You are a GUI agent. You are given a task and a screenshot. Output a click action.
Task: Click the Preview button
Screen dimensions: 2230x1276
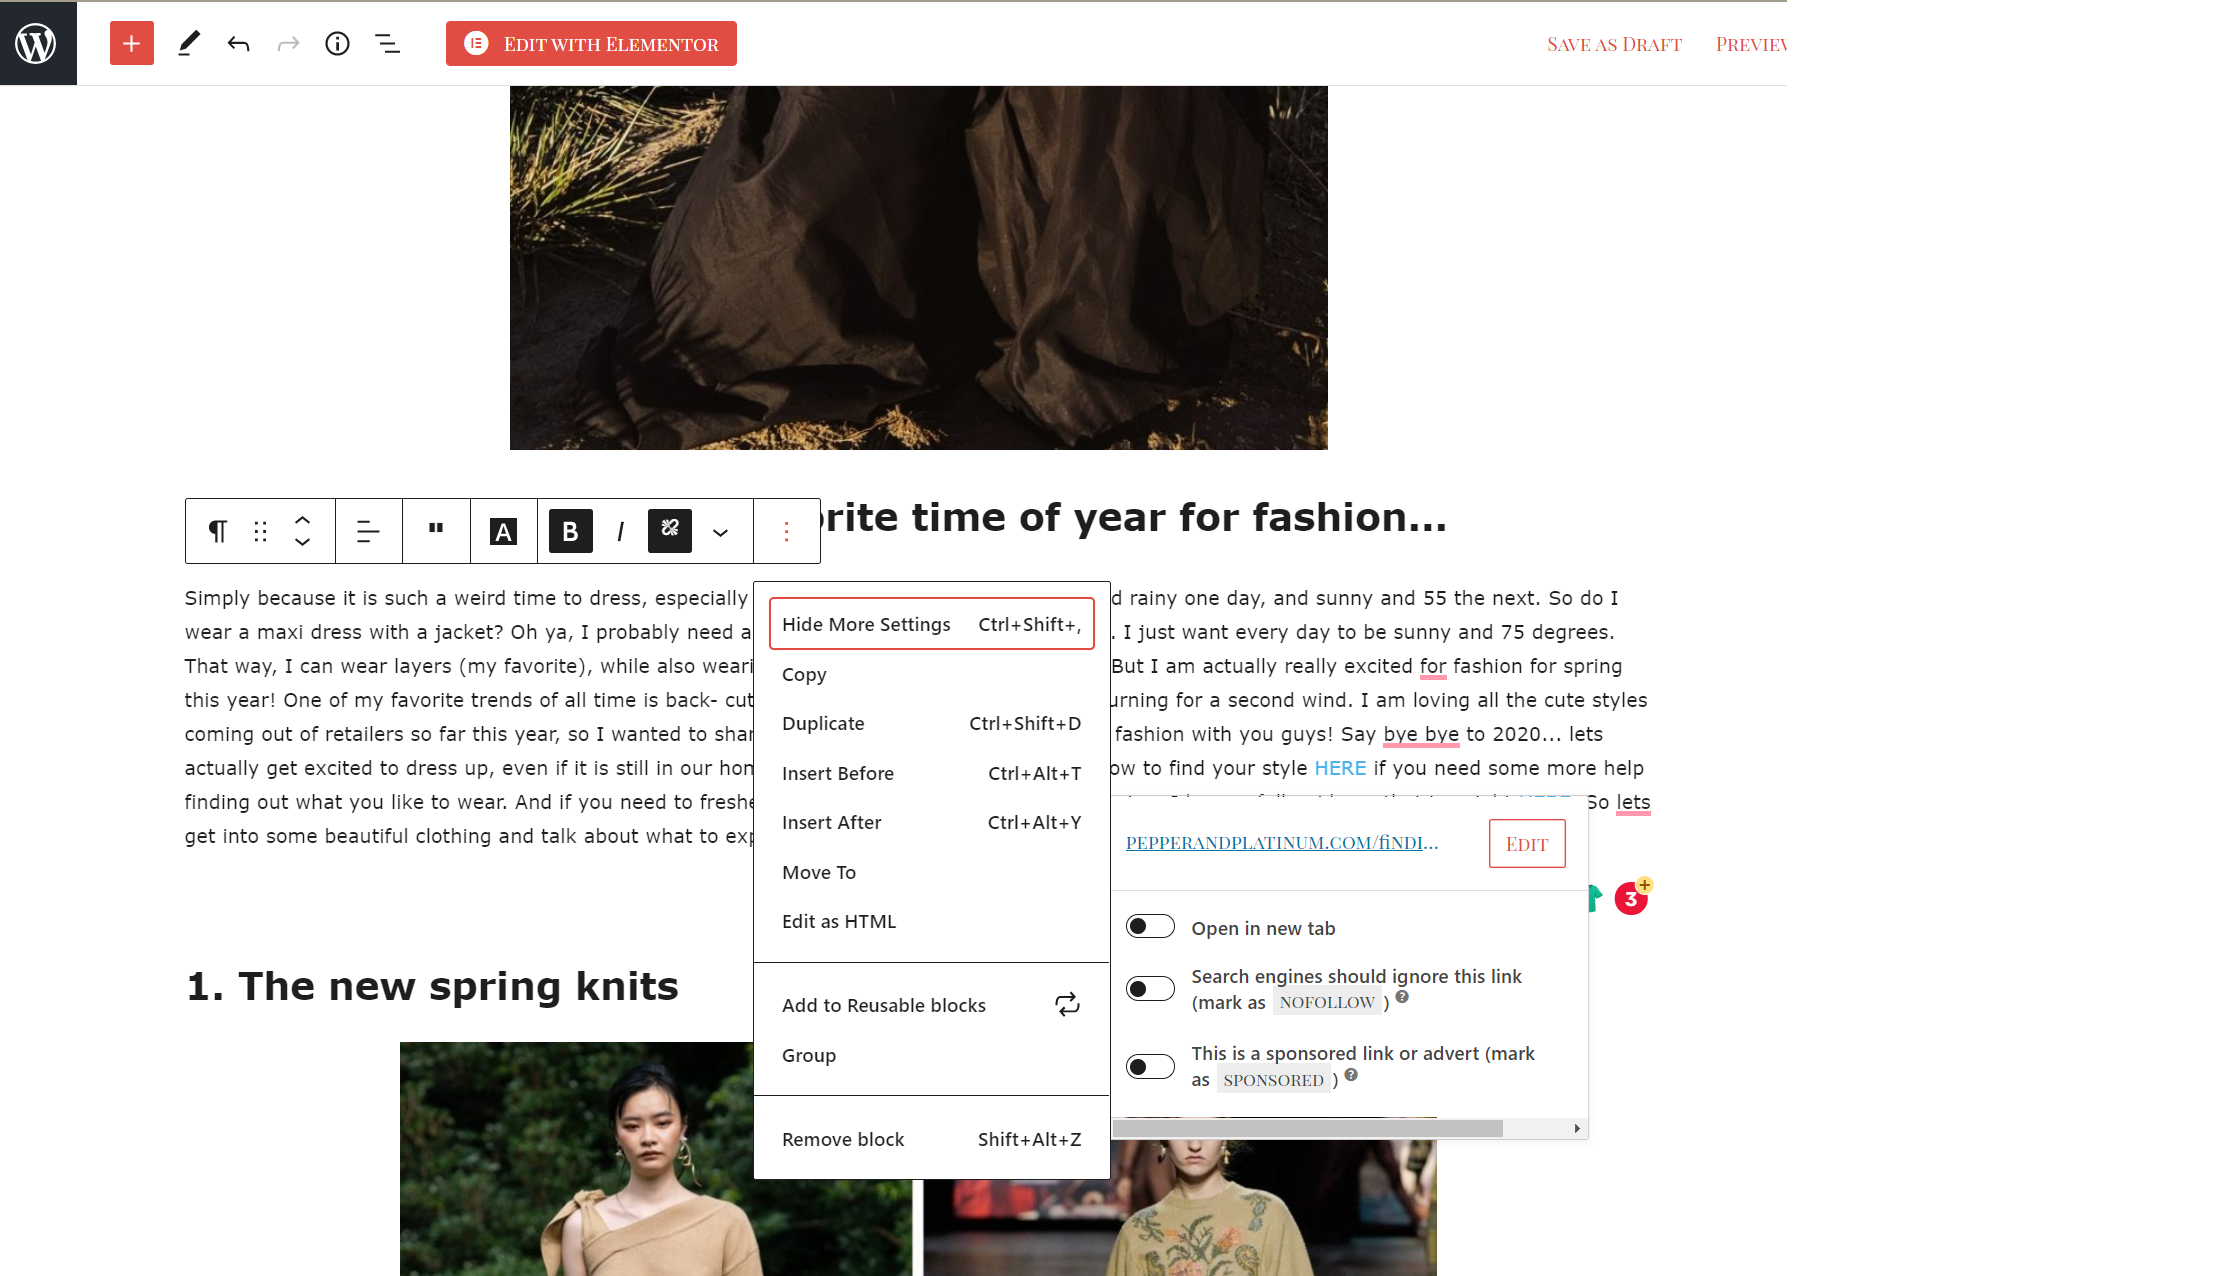pos(1750,44)
